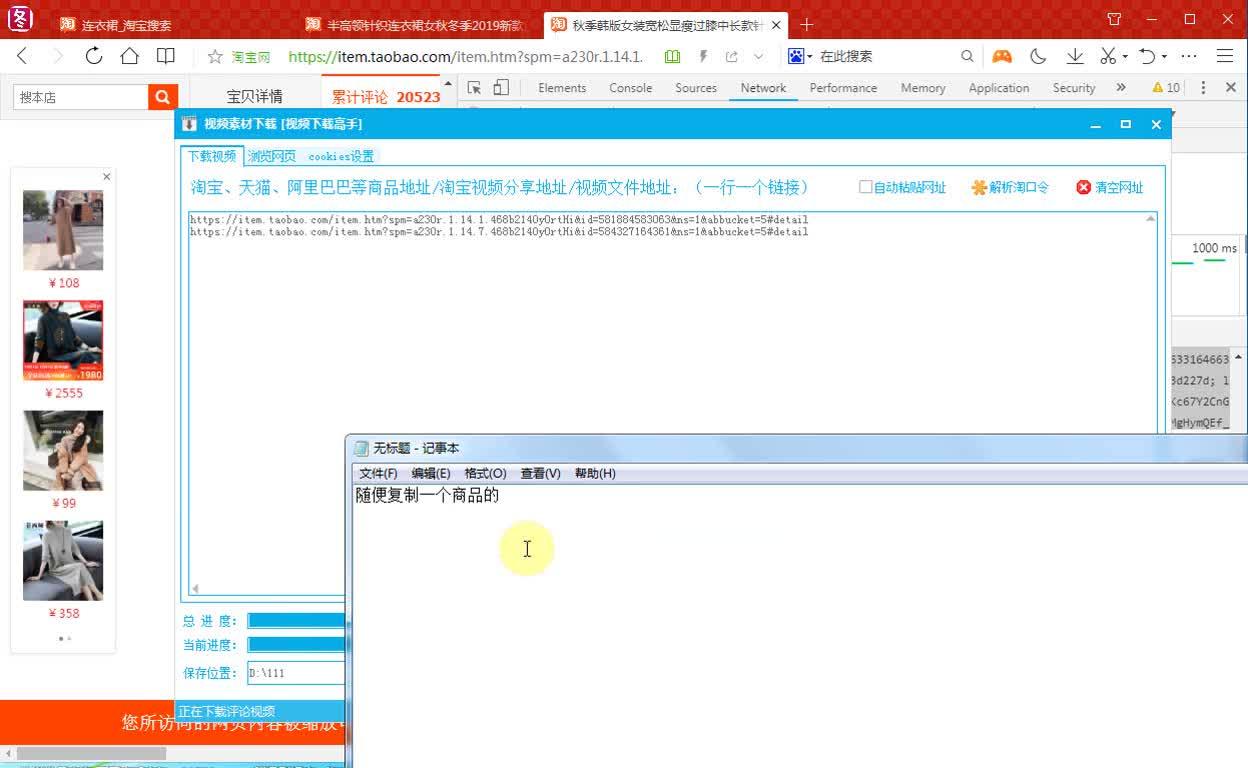Open the ¥2555 product thumbnail

(63, 340)
